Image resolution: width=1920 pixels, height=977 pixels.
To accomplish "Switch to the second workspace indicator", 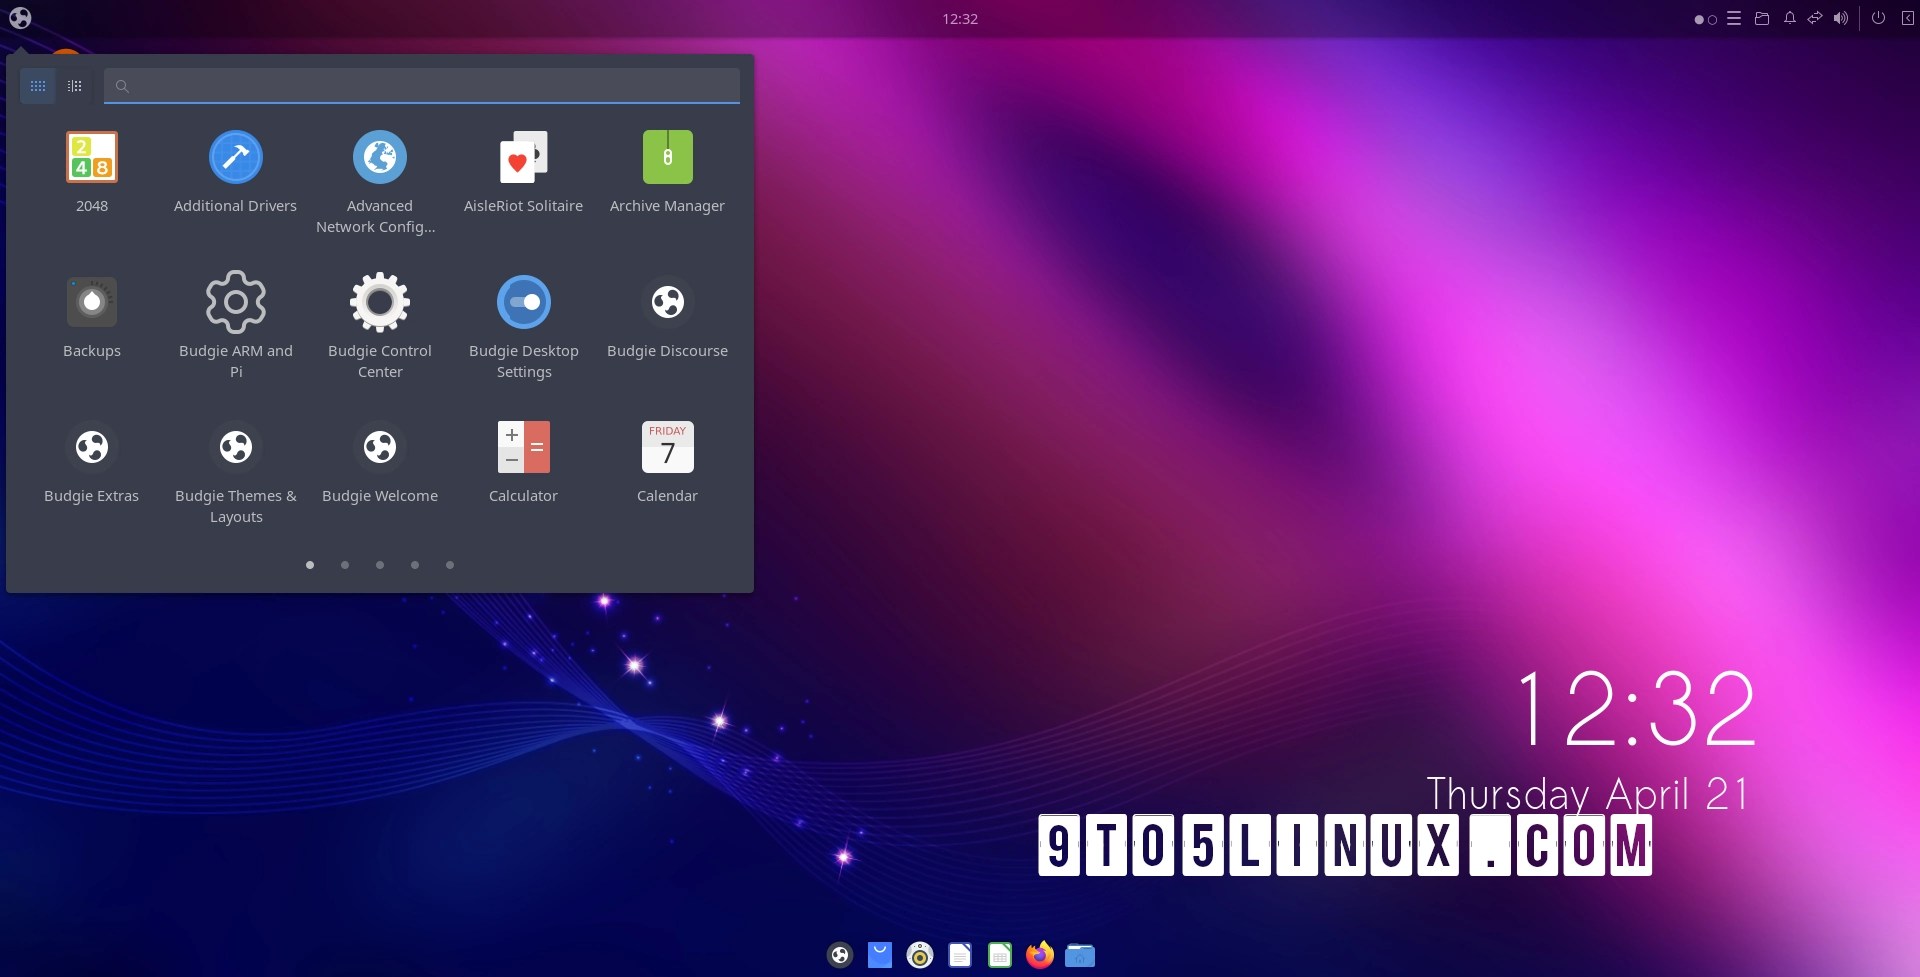I will click(x=1712, y=20).
